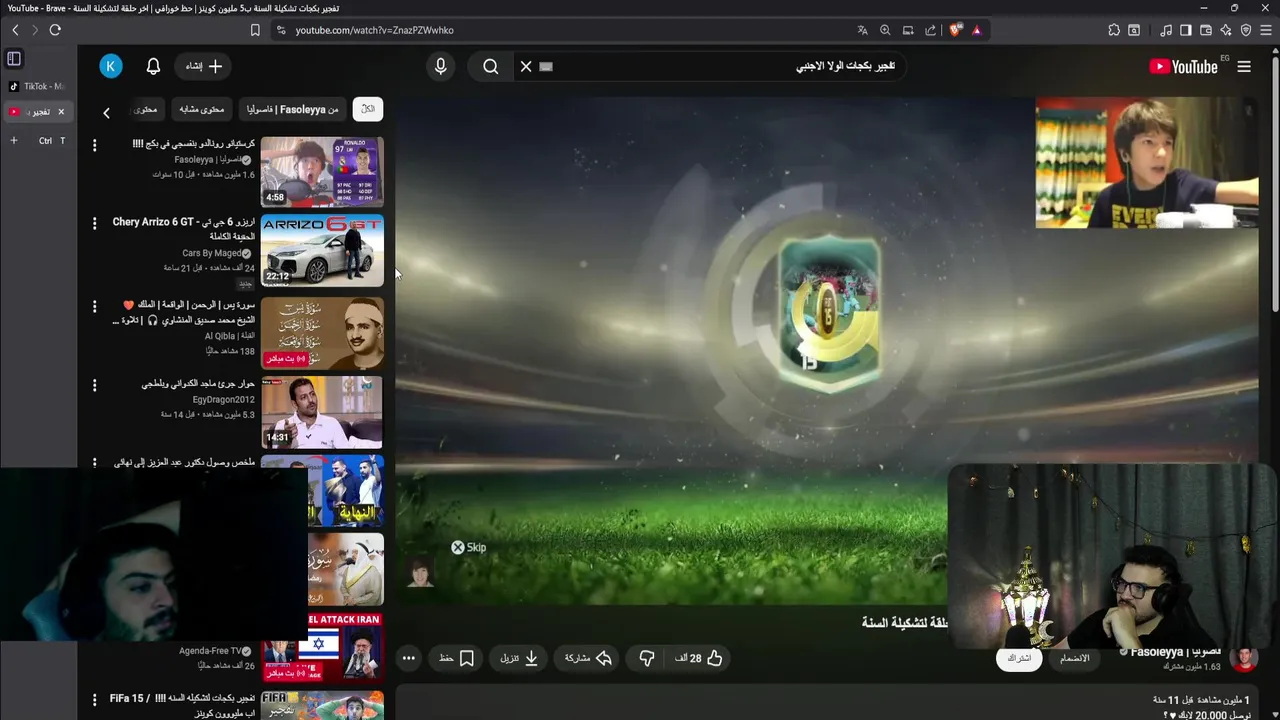
Task: Open the media music-note icon in toolbar
Action: pos(1166,30)
